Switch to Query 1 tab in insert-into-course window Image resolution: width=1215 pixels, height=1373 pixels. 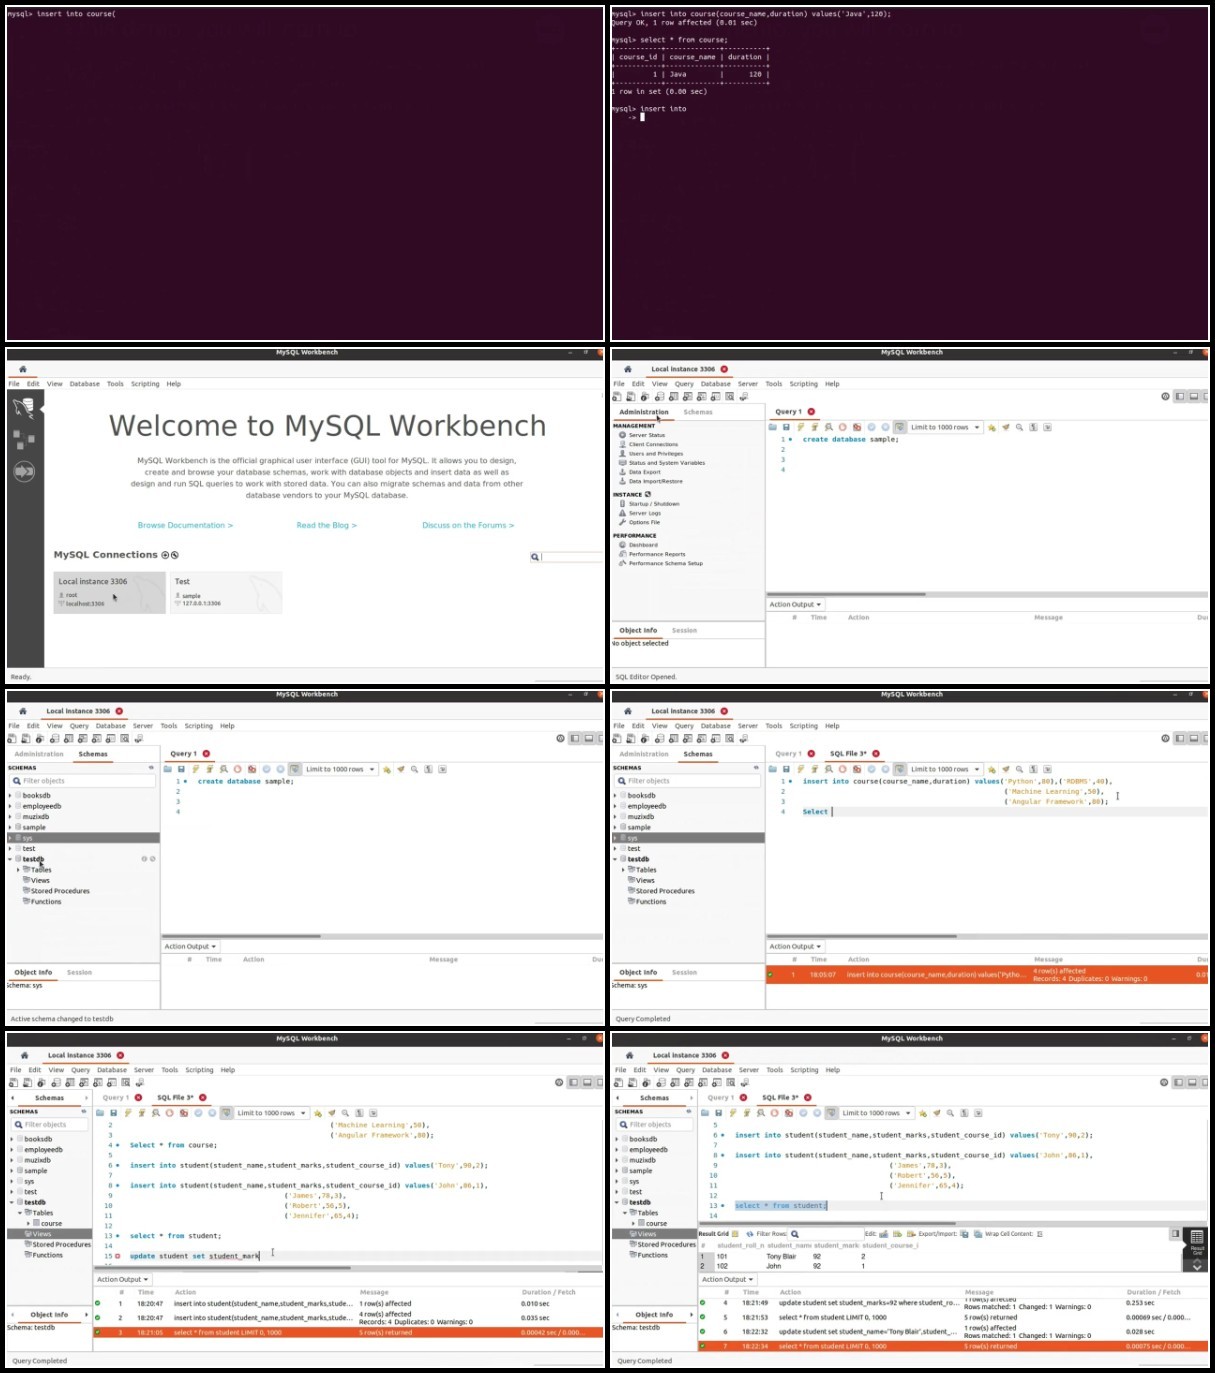pyautogui.click(x=787, y=754)
